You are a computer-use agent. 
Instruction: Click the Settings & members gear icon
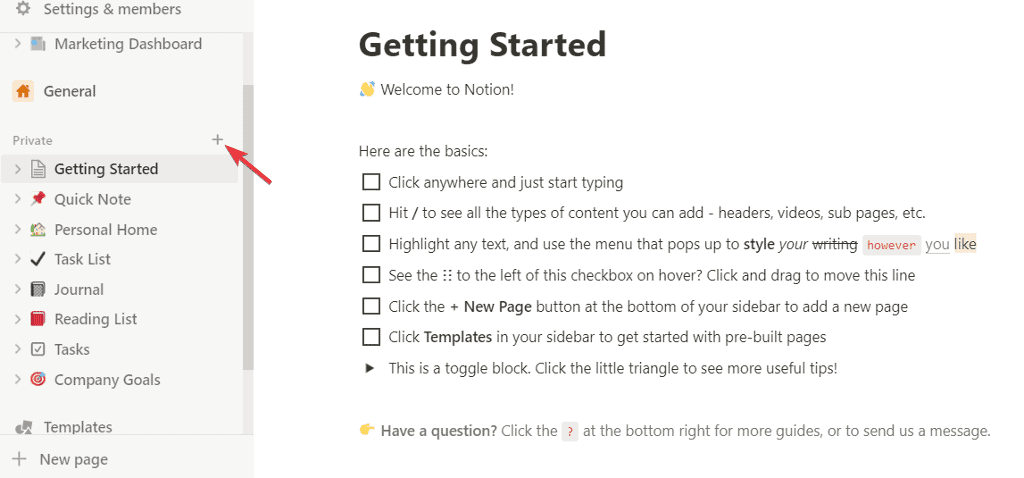23,9
